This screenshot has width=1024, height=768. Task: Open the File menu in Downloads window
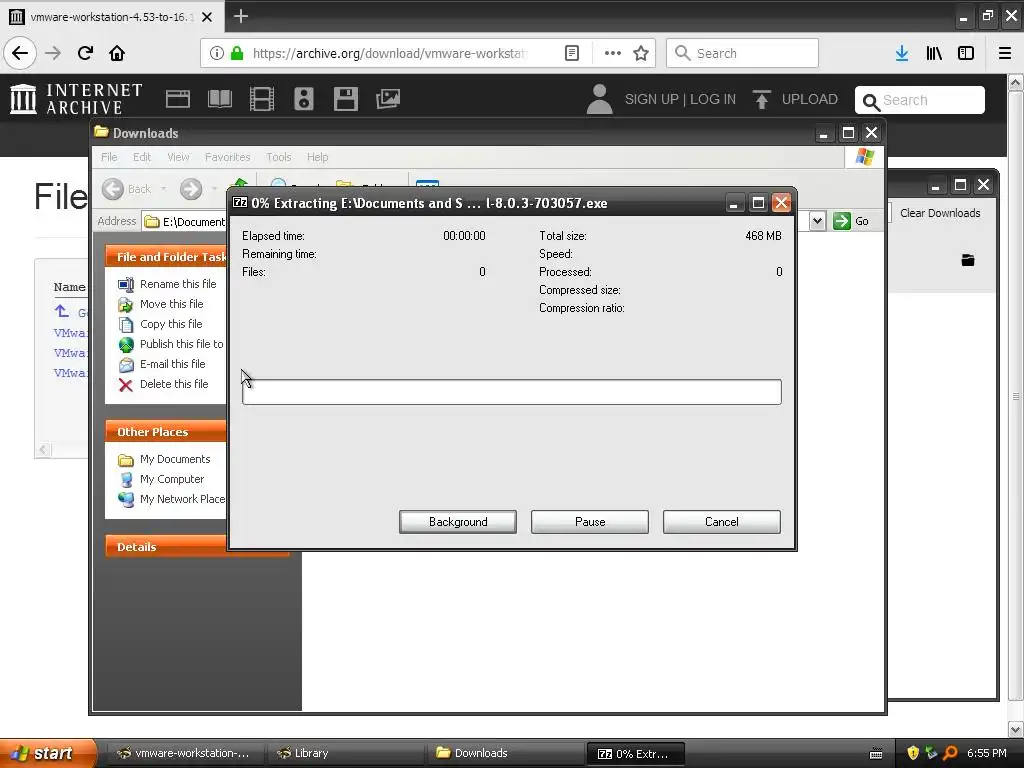(109, 157)
